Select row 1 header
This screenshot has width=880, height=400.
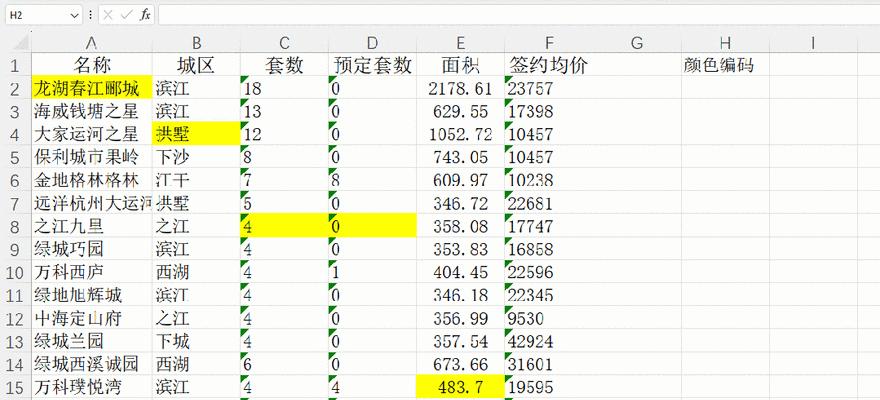pos(16,65)
